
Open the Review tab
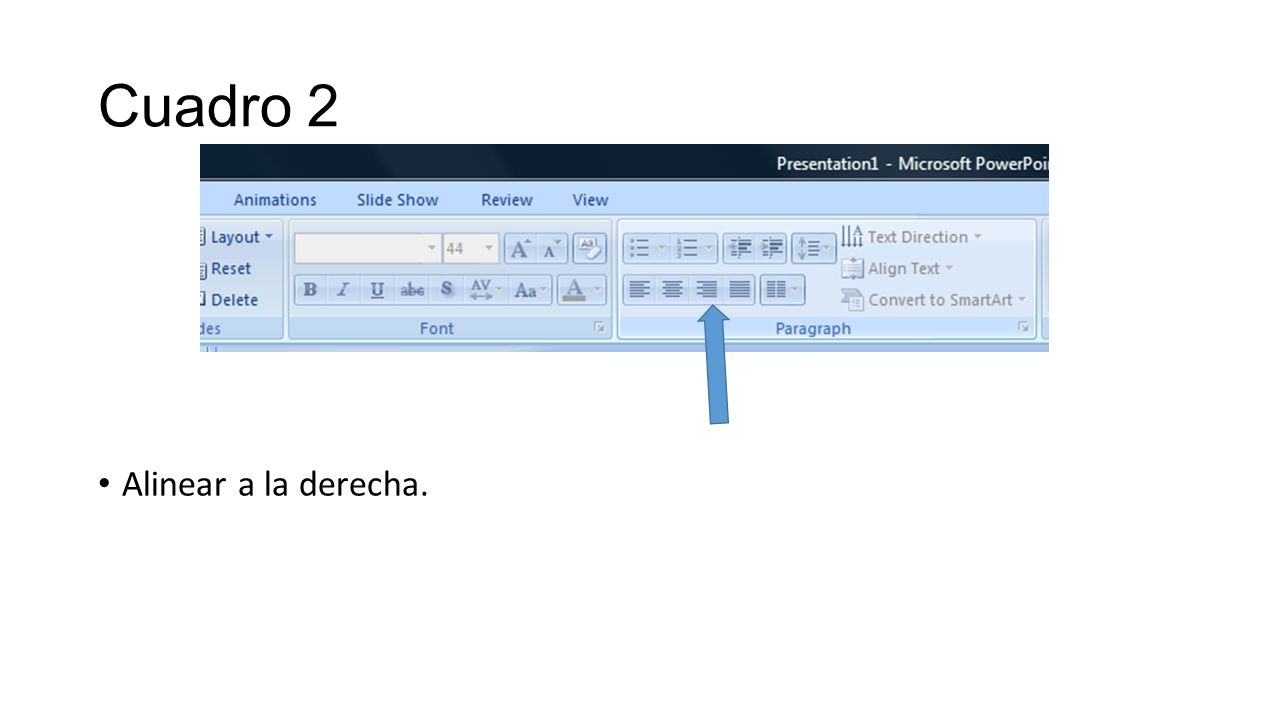[506, 200]
